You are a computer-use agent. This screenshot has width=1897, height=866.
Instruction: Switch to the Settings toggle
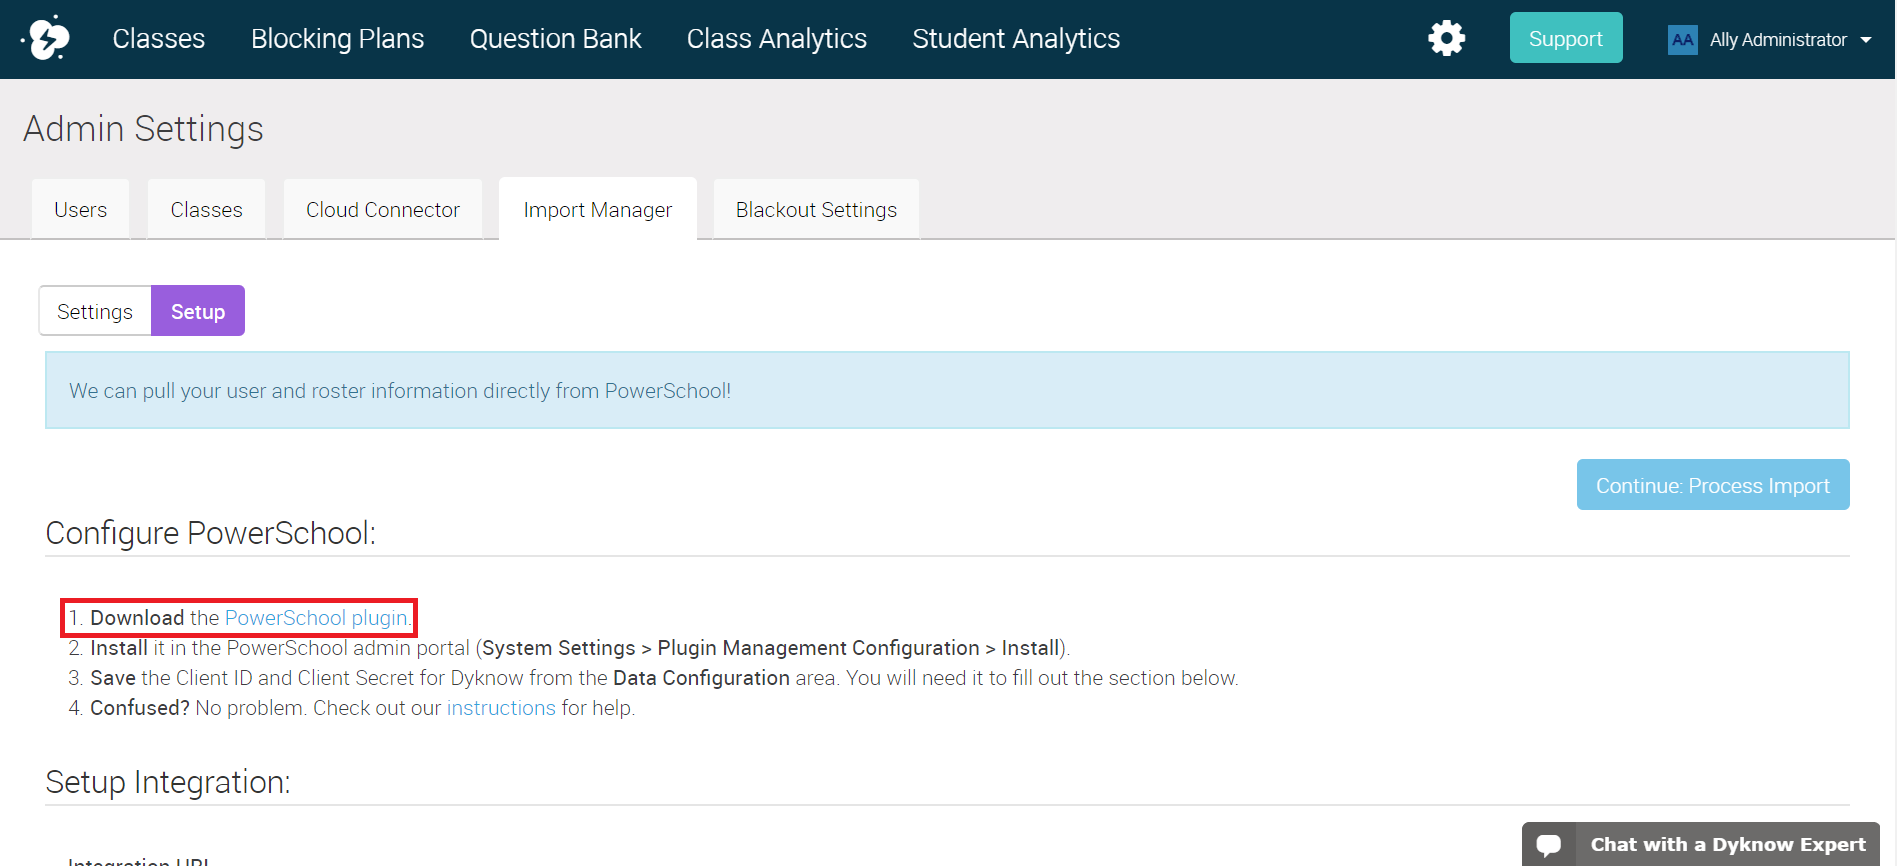[x=95, y=311]
